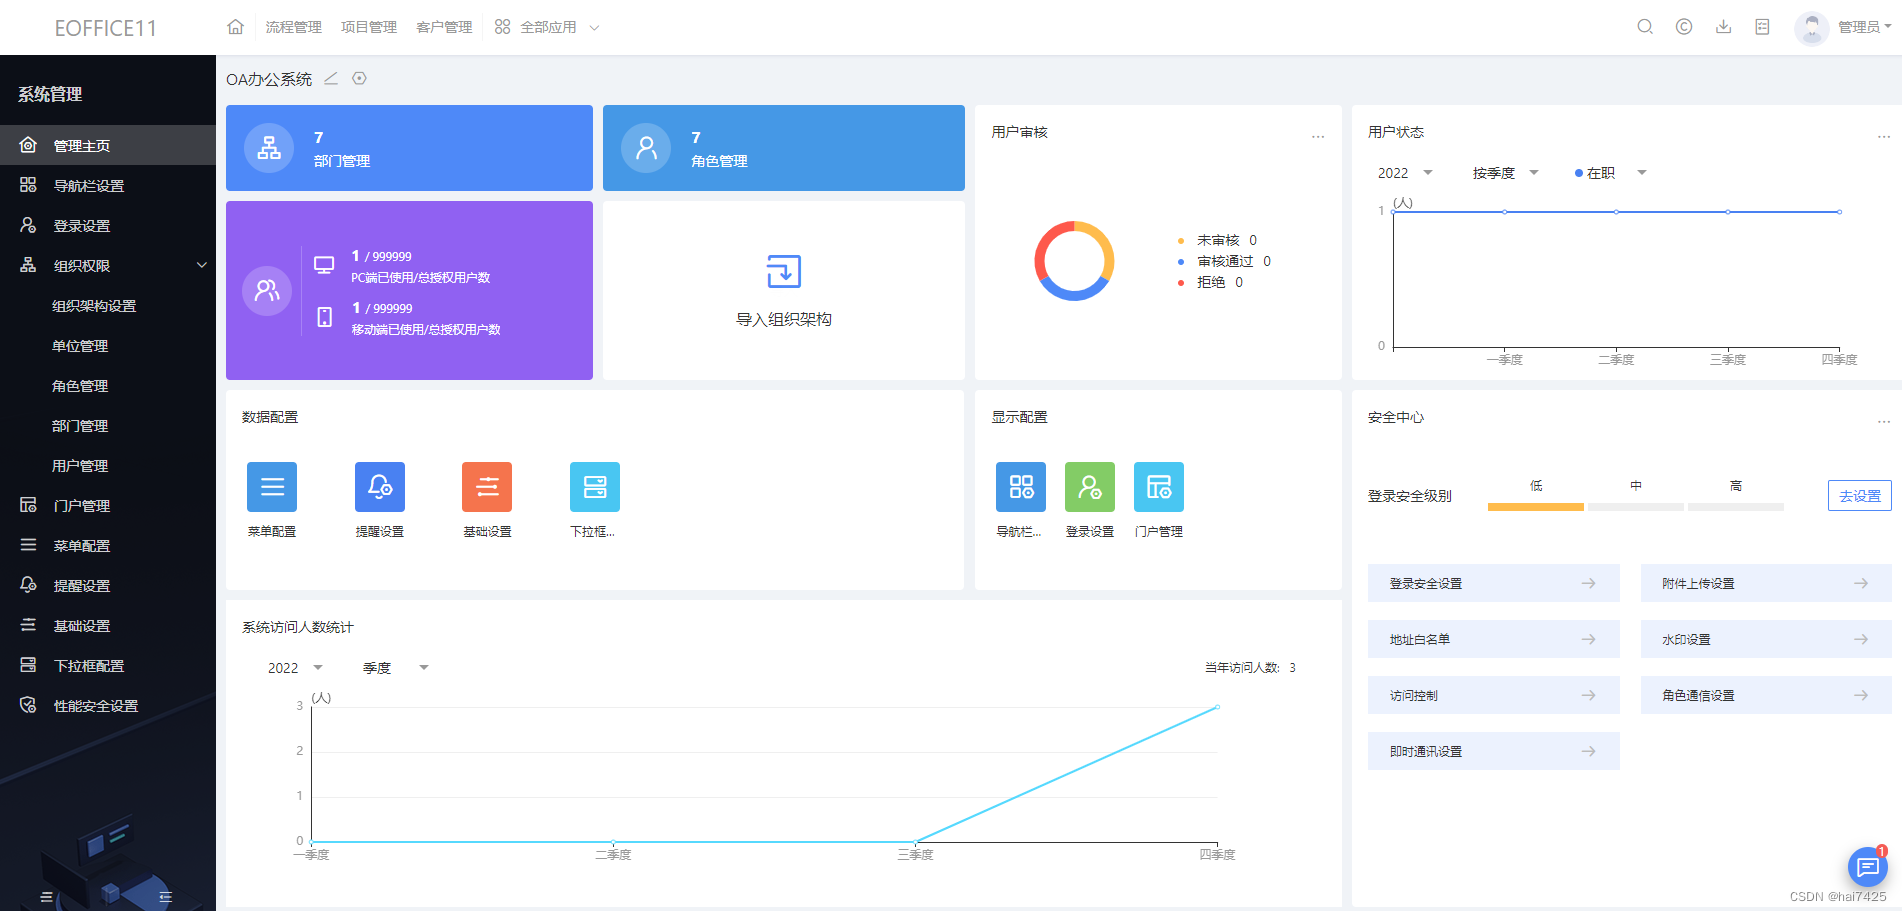
Task: Toggle 拒绝 legend in user audit chart
Action: click(x=1211, y=282)
